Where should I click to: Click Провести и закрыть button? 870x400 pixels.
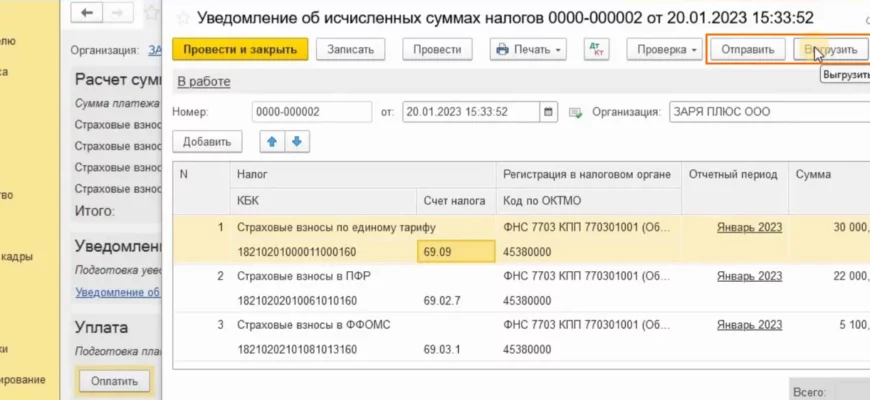point(240,49)
